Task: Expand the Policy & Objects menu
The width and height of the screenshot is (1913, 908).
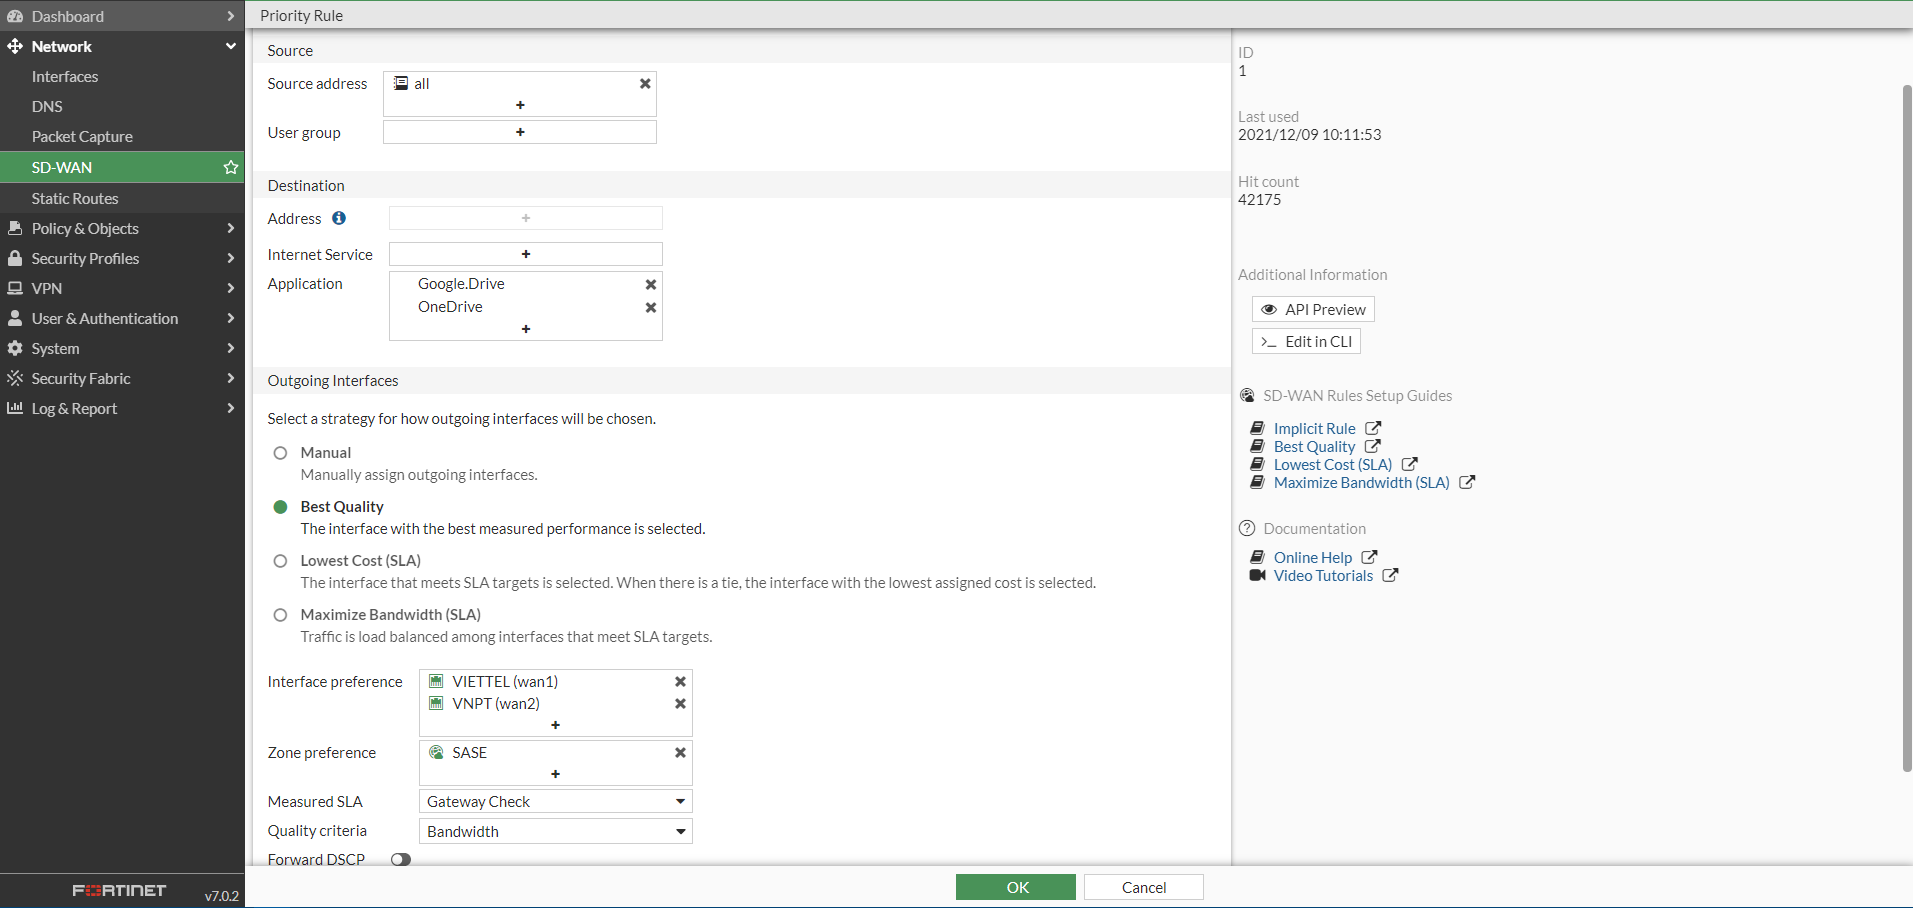Action: point(122,228)
